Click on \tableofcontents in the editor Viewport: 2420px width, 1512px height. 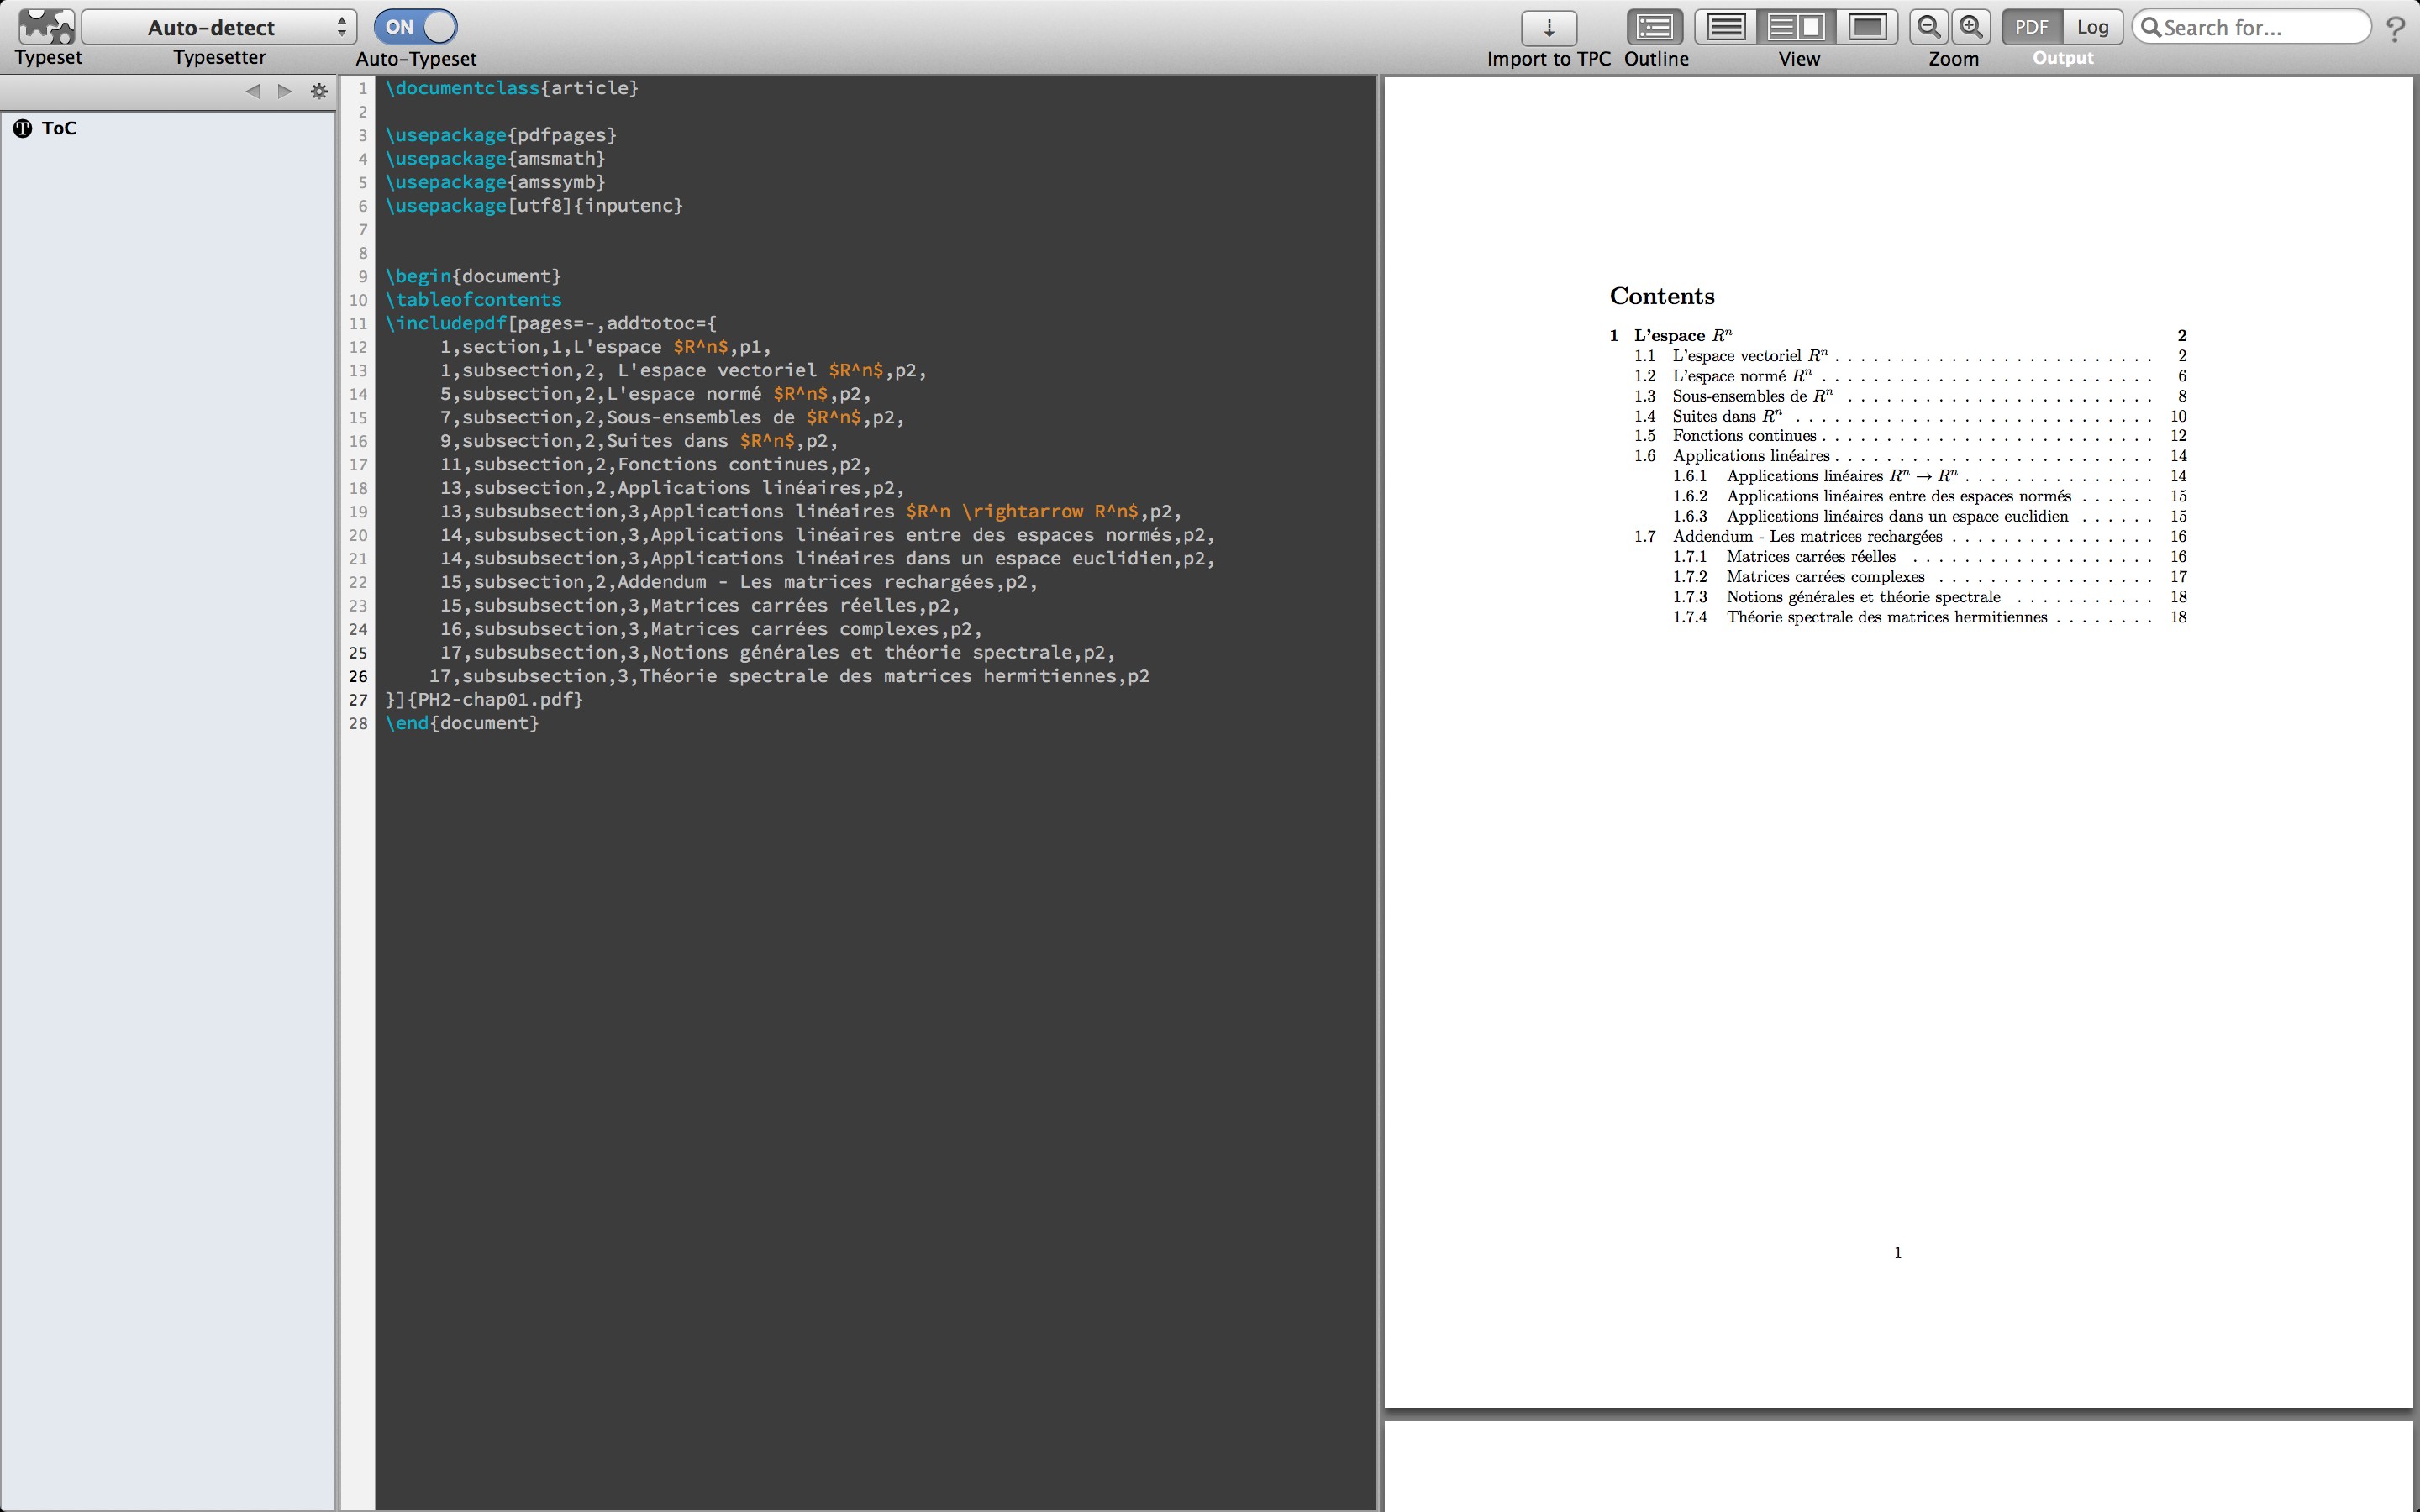(474, 300)
